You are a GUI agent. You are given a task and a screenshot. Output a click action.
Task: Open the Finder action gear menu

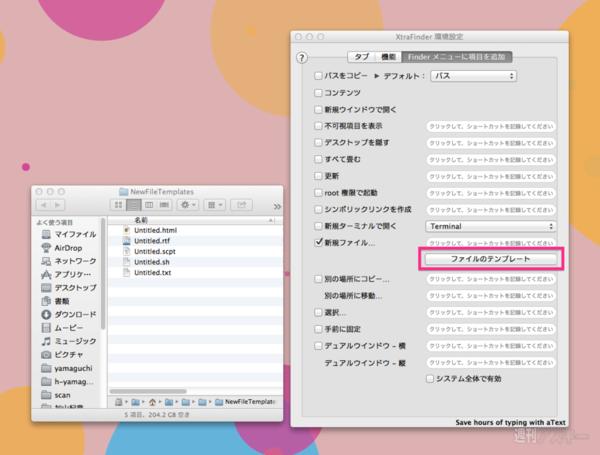coord(188,205)
